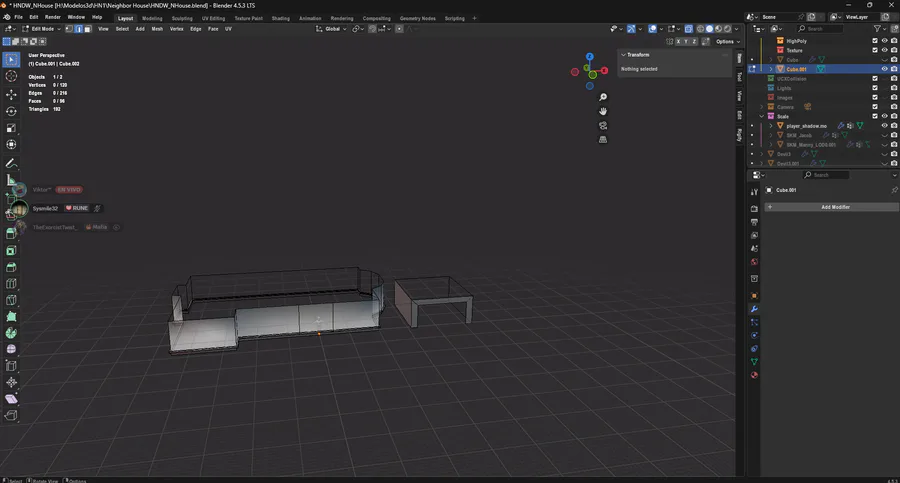Choose the Smooth tool
Viewport: 900px width, 483px height.
[x=11, y=349]
